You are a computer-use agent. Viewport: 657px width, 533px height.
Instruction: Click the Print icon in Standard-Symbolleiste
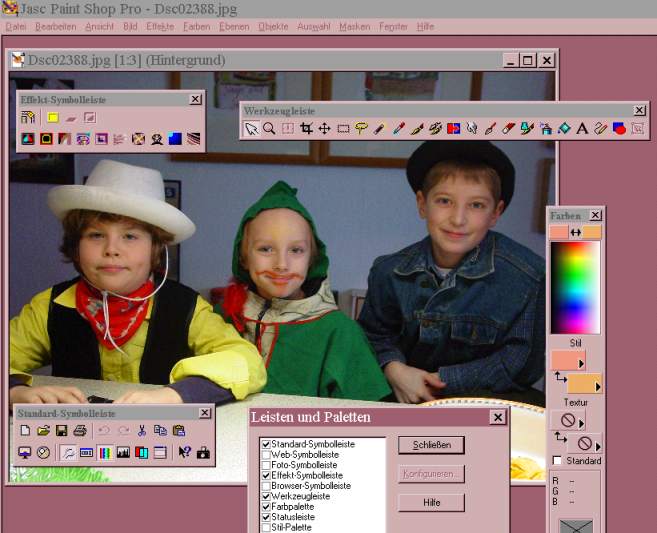click(x=80, y=430)
